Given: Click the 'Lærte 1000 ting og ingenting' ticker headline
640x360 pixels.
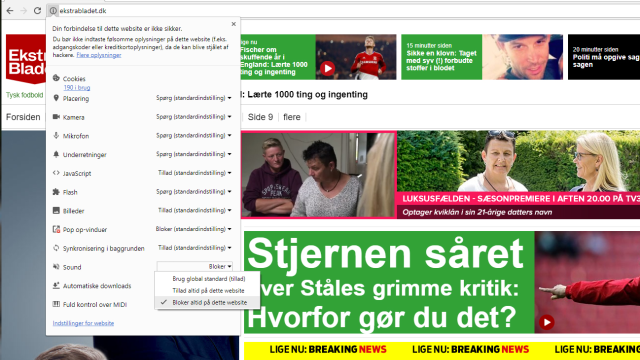Looking at the screenshot, I should [x=307, y=95].
